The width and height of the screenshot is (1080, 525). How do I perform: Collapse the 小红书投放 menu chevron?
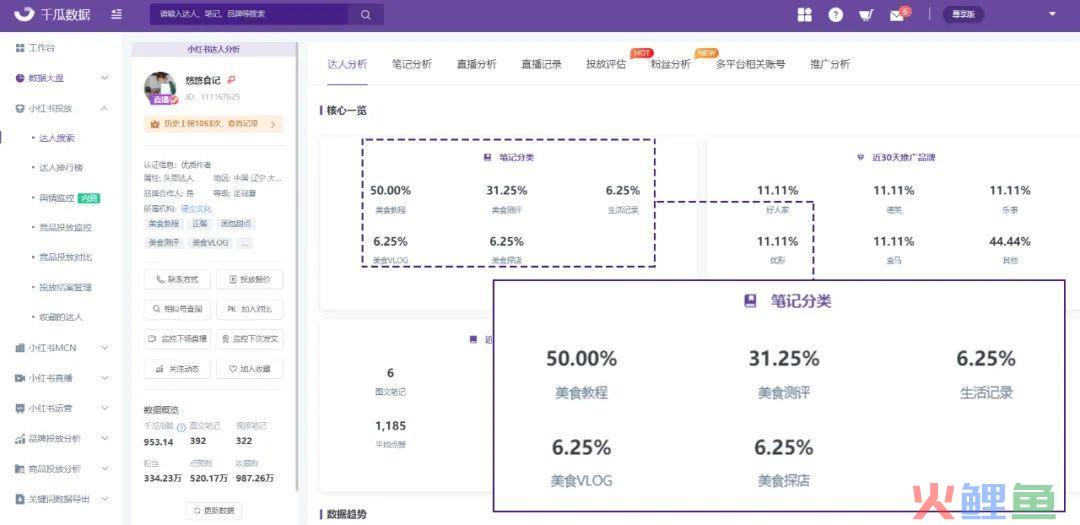(105, 108)
